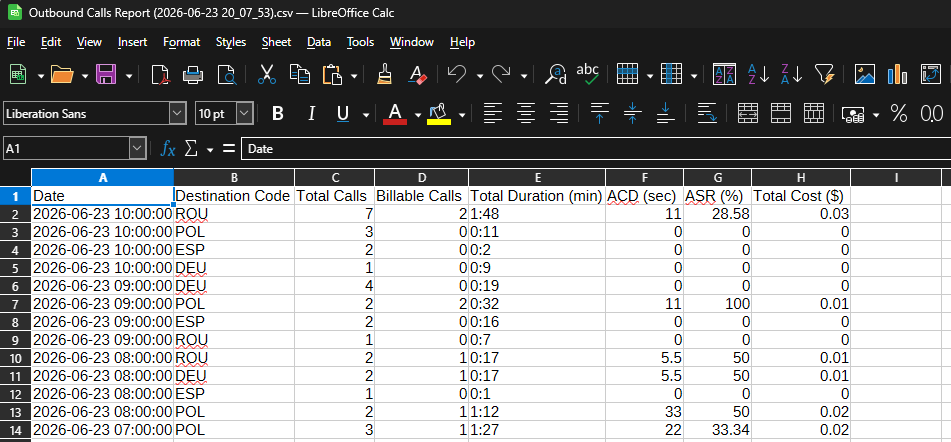951x442 pixels.
Task: Export directly as PDF
Action: (161, 75)
